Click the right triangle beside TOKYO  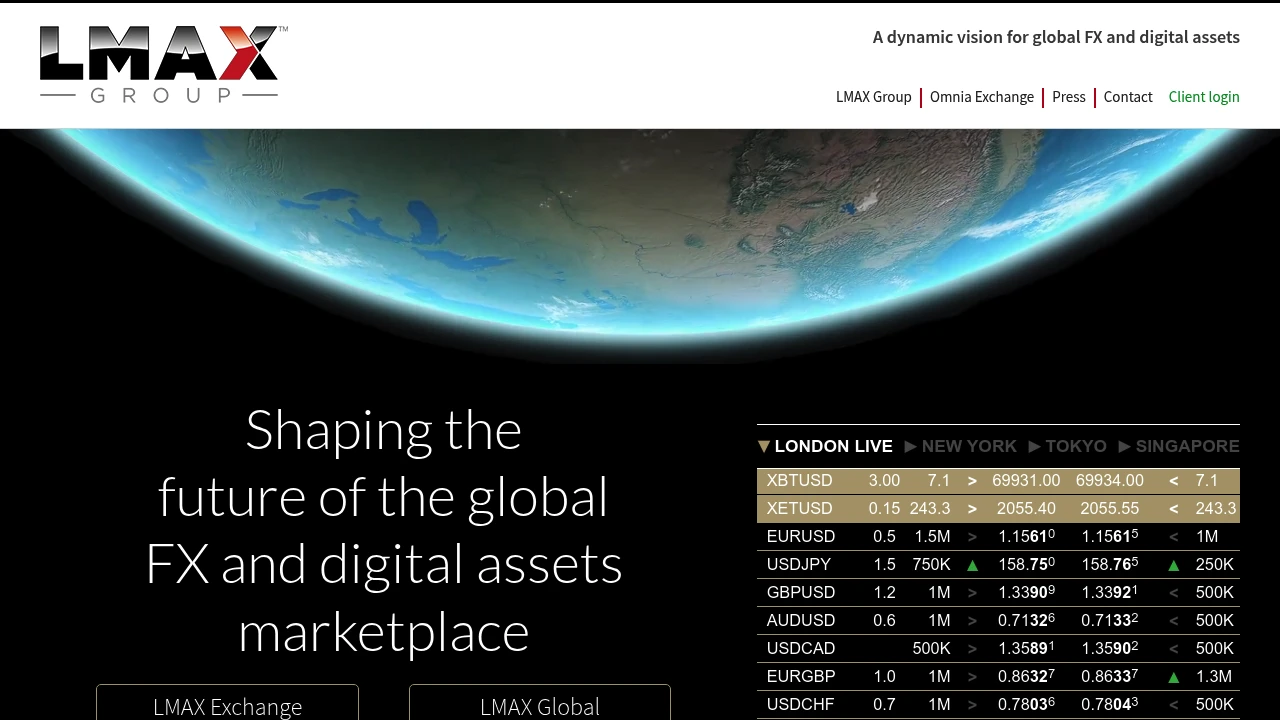[1034, 446]
